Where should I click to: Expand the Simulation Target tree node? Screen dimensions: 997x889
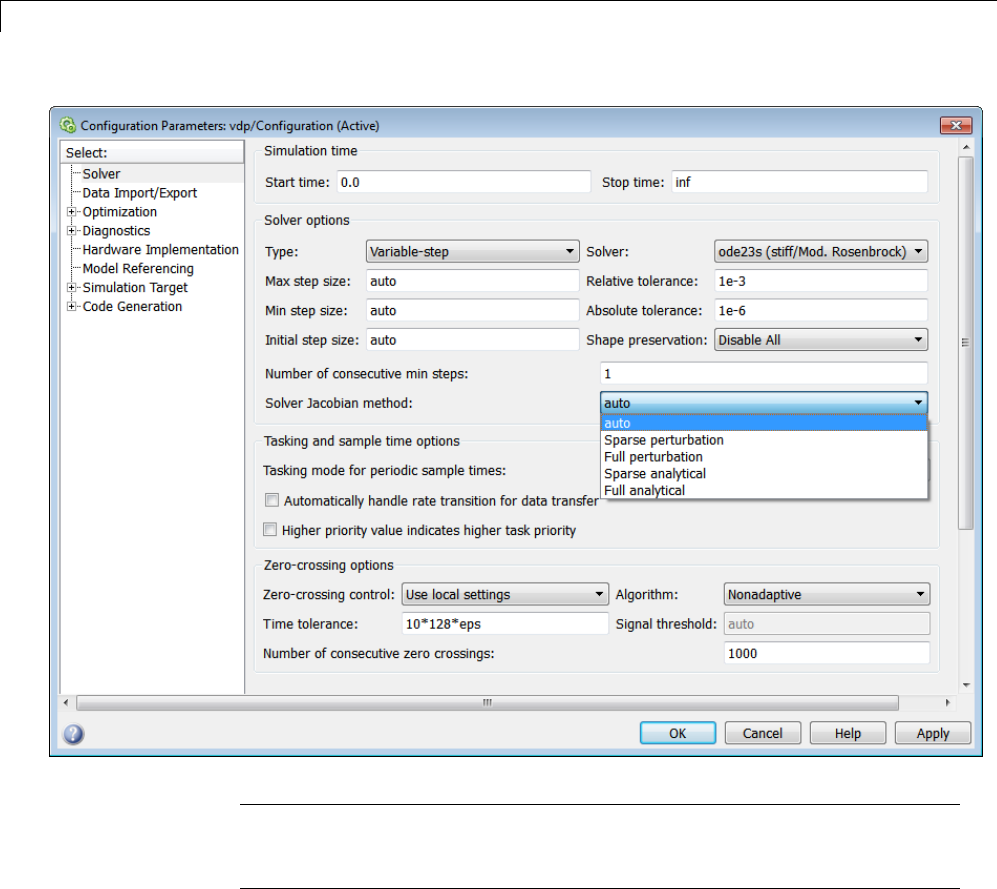[71, 287]
